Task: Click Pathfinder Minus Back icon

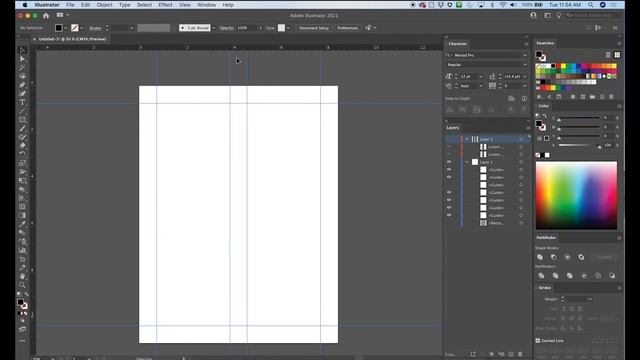Action: point(612,276)
